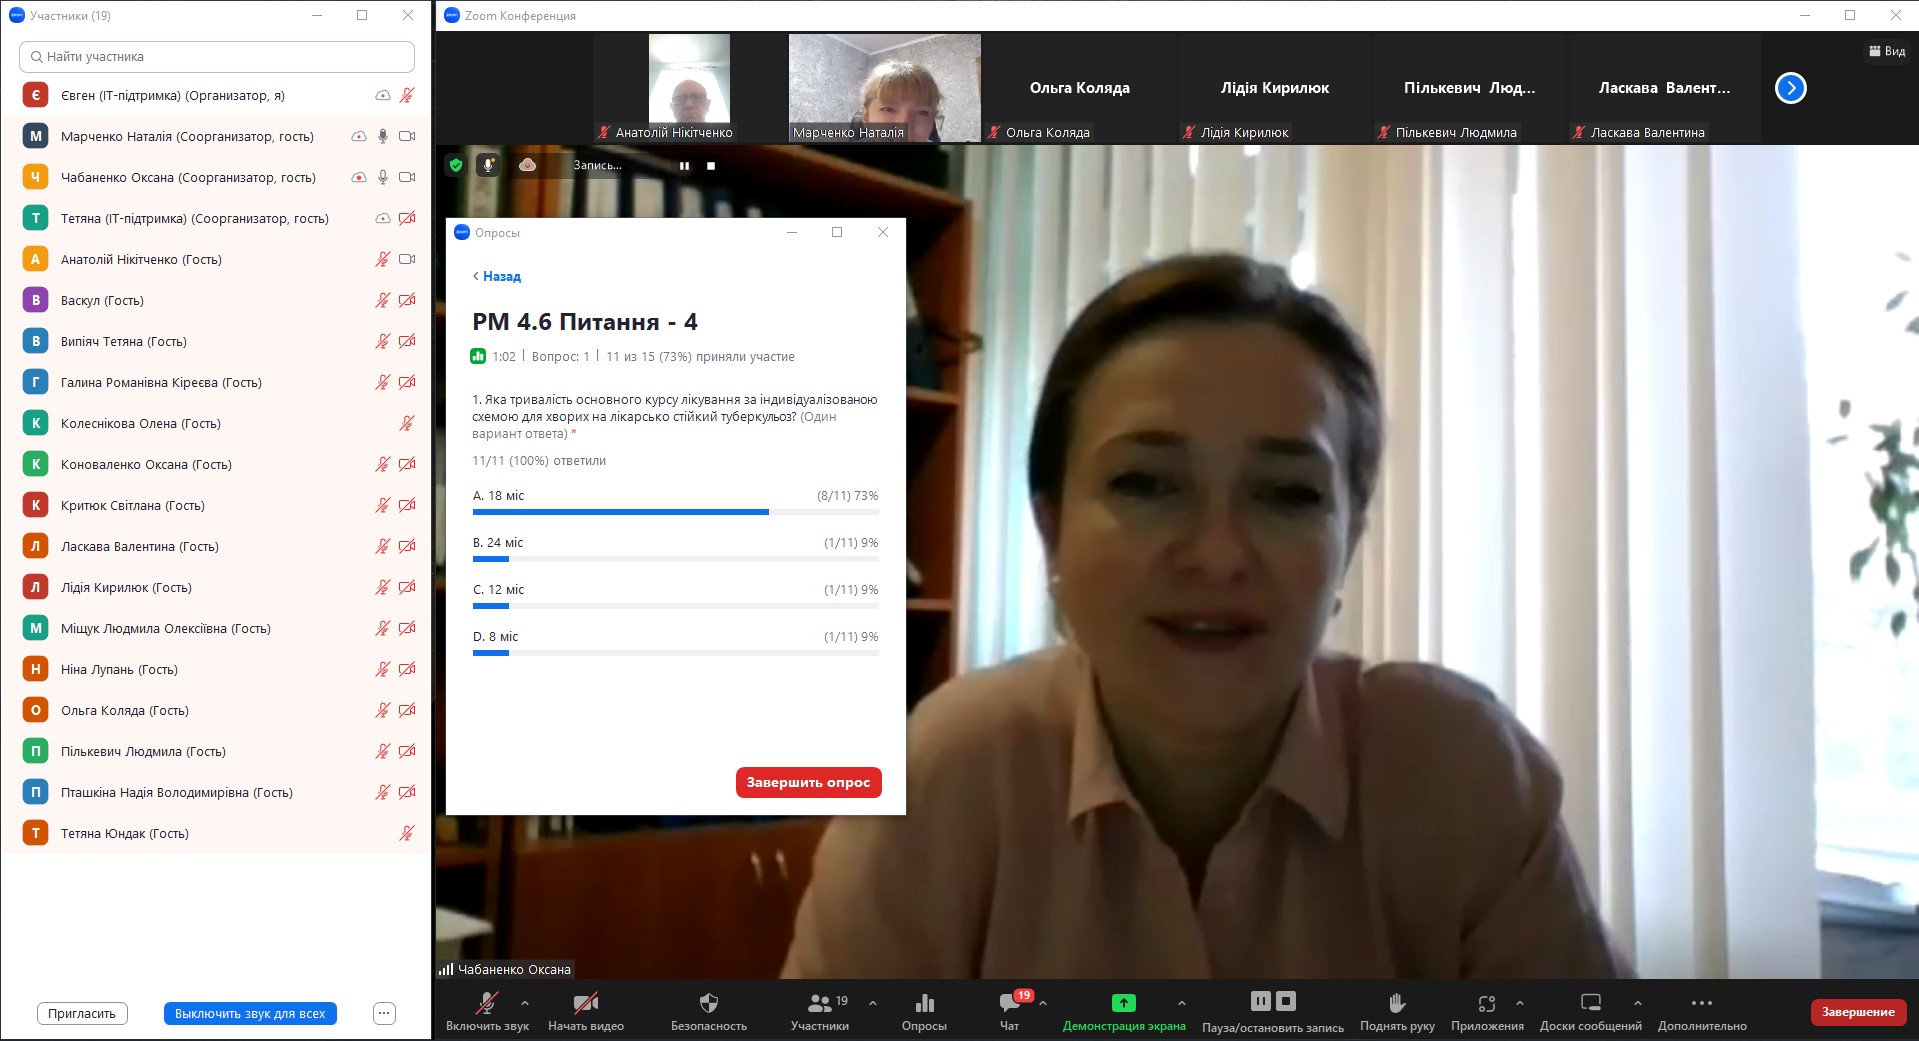Click Raise Hand (Поднять руку) icon
The height and width of the screenshot is (1041, 1919).
pyautogui.click(x=1397, y=1003)
